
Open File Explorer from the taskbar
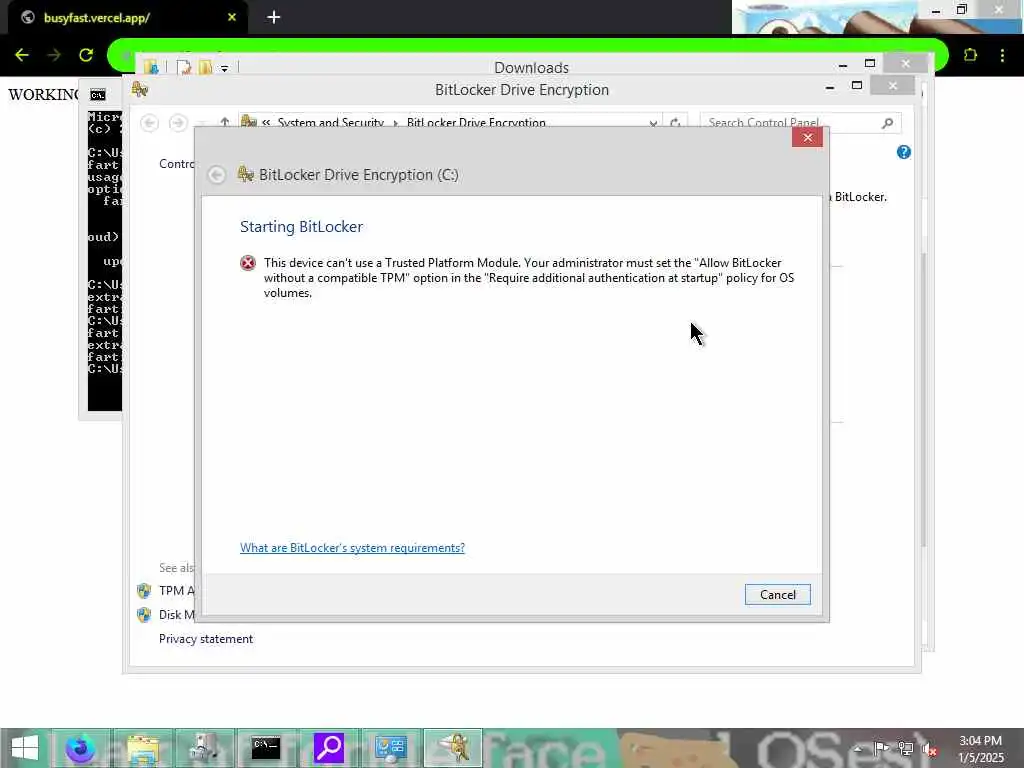pyautogui.click(x=142, y=748)
